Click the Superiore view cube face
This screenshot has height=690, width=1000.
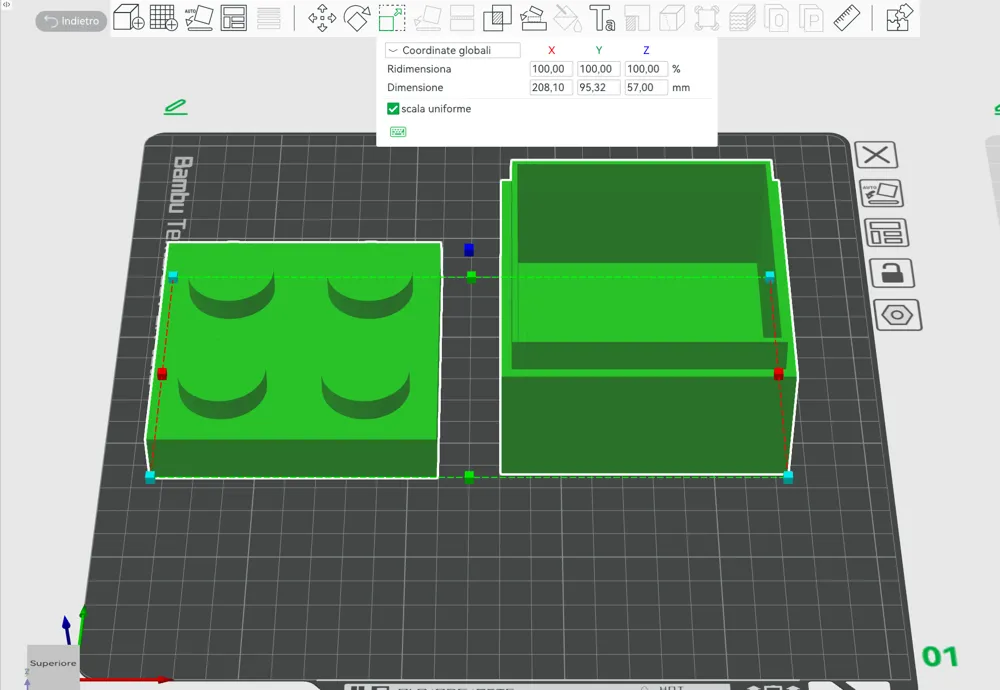[x=53, y=663]
